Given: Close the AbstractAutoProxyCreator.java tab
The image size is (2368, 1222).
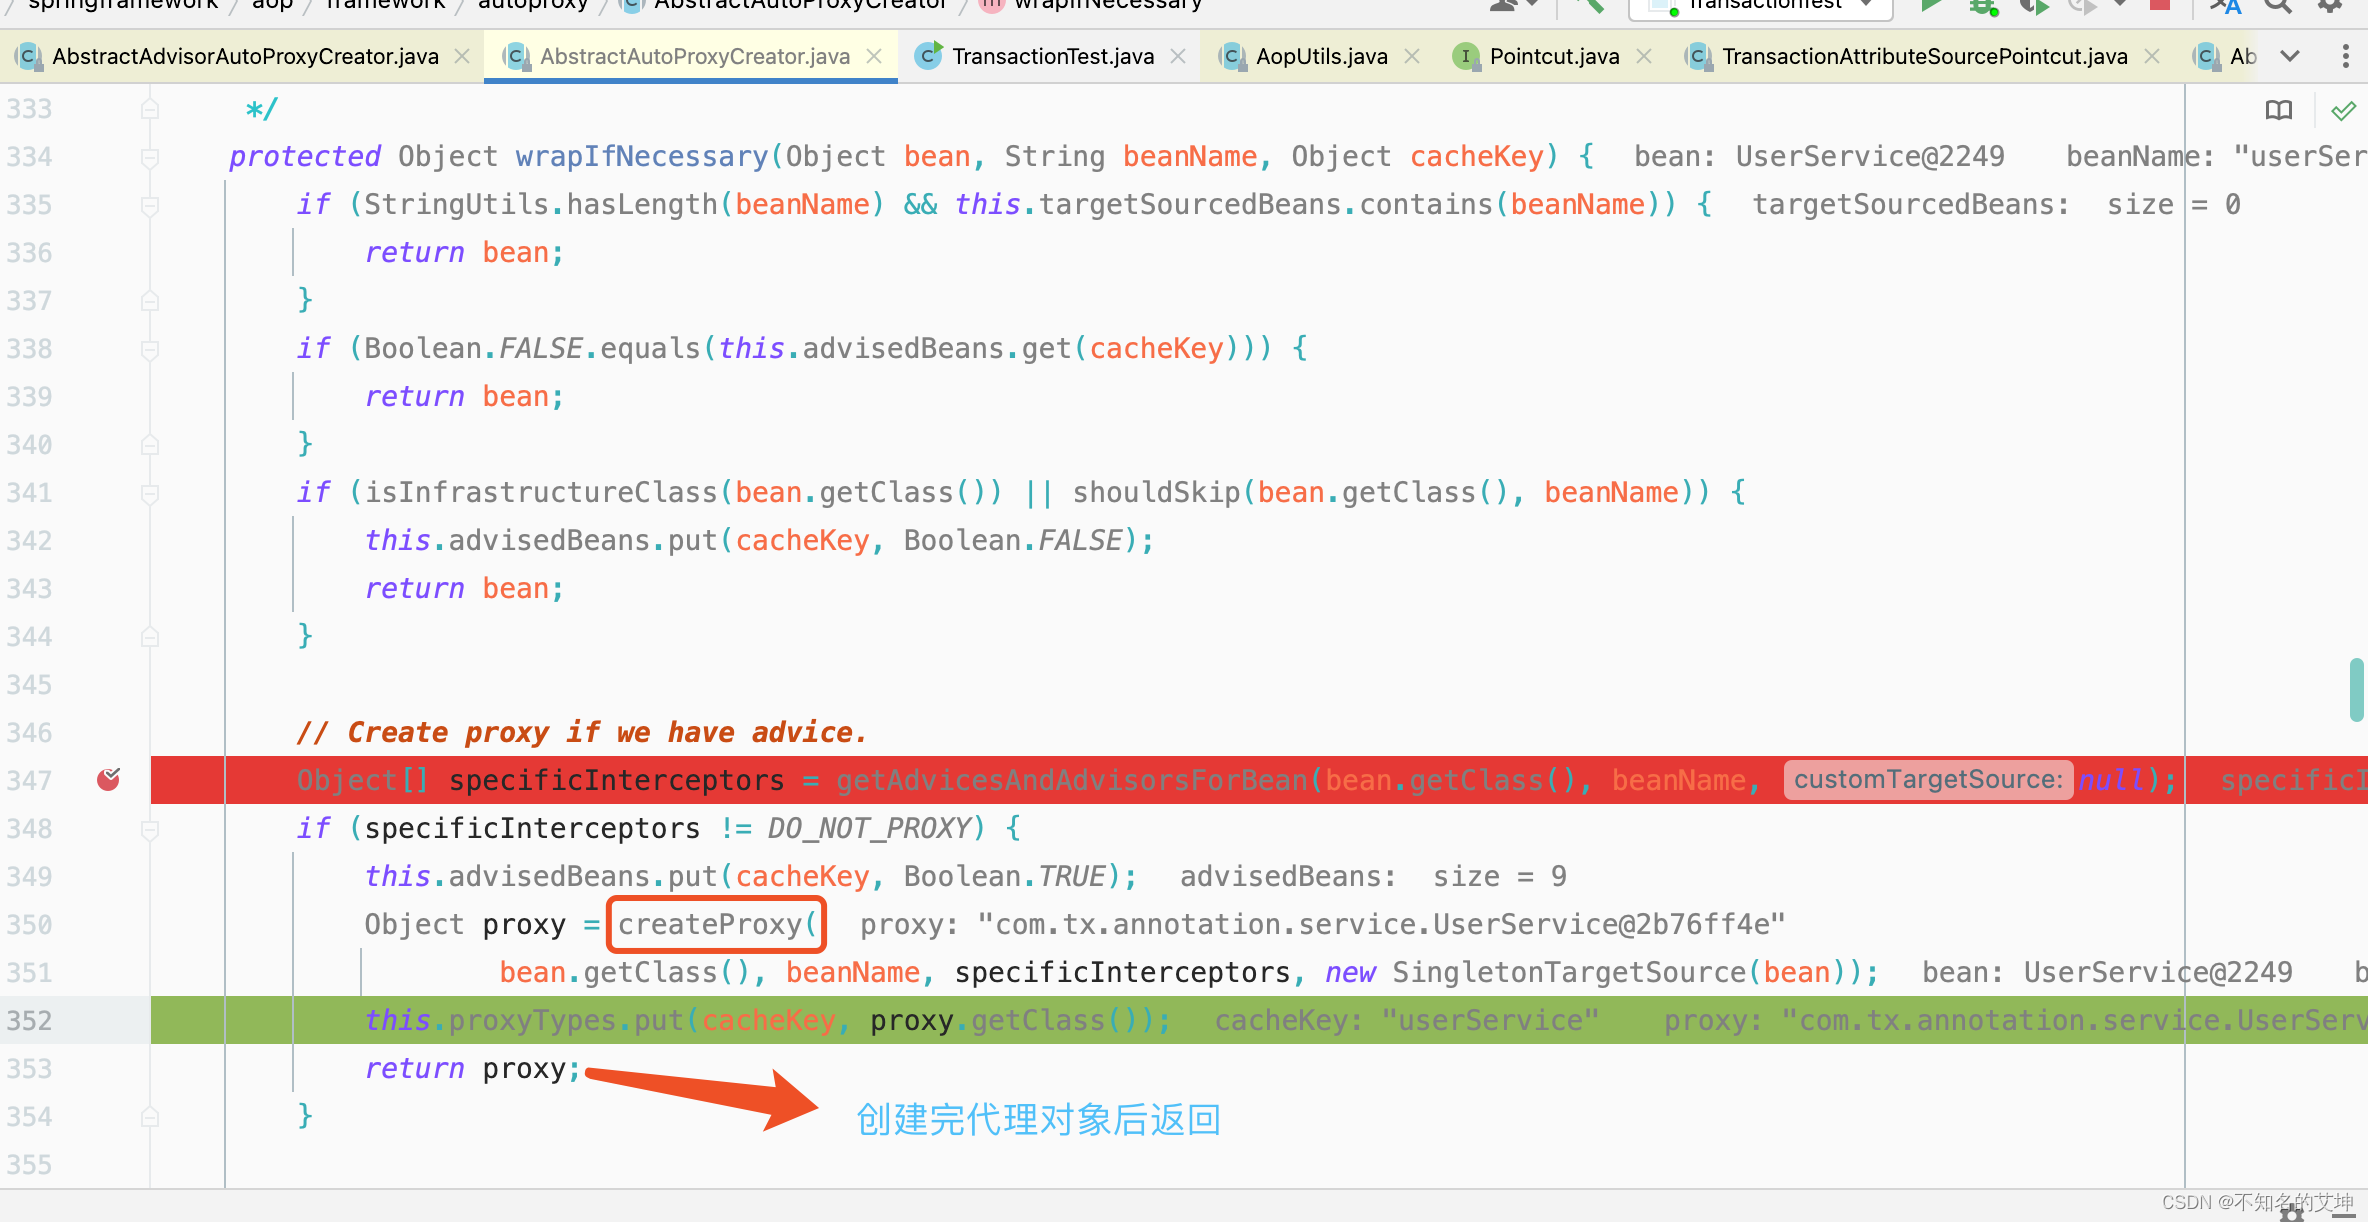Looking at the screenshot, I should 874,56.
